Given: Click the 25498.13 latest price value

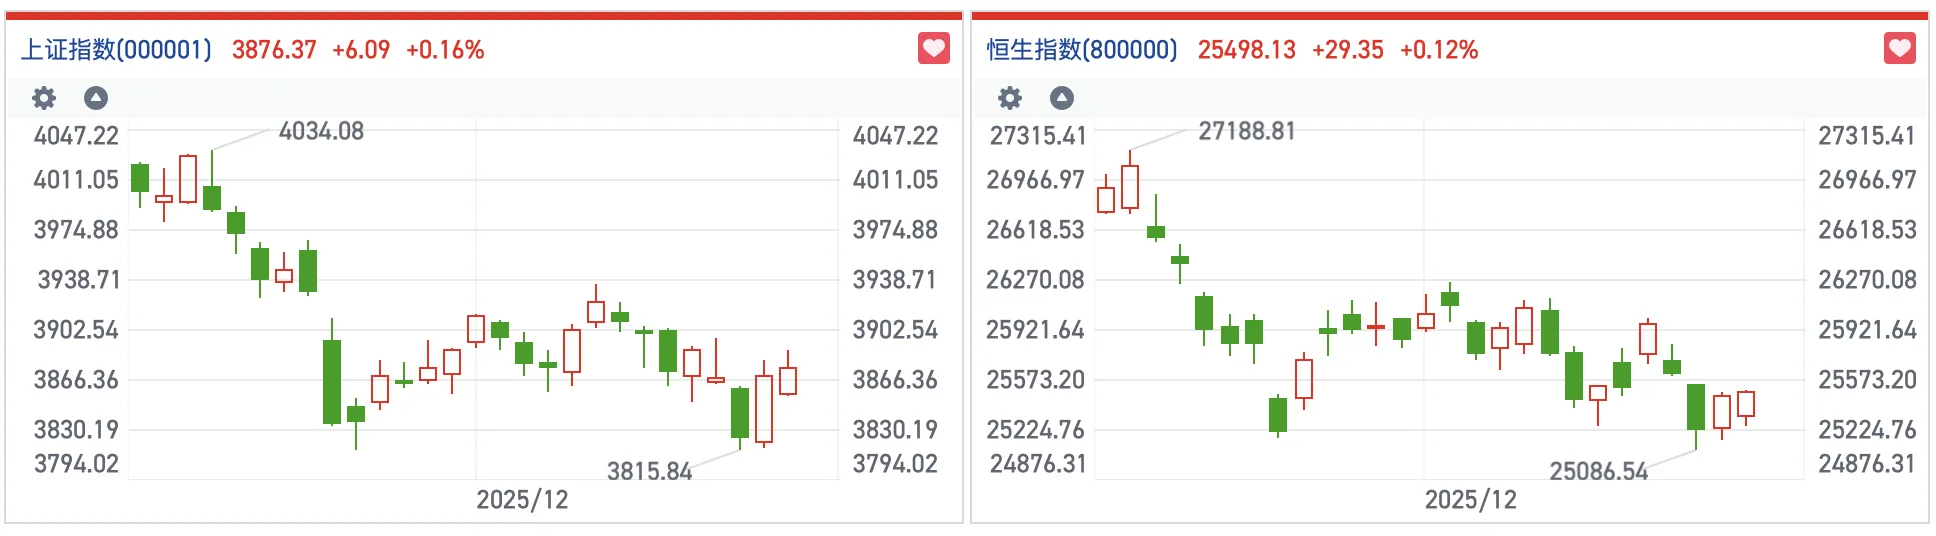Looking at the screenshot, I should [x=1246, y=50].
